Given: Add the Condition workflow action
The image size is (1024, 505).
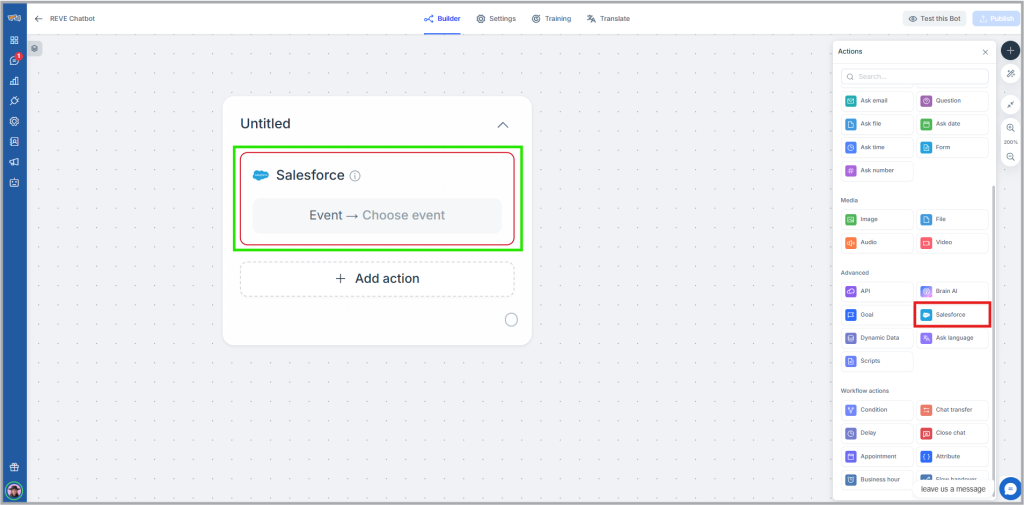Looking at the screenshot, I should (877, 410).
